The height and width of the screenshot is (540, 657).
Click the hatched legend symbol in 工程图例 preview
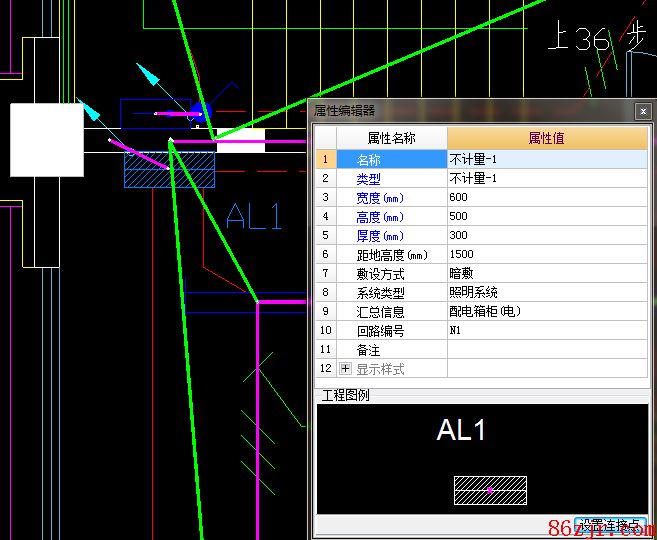pos(490,490)
